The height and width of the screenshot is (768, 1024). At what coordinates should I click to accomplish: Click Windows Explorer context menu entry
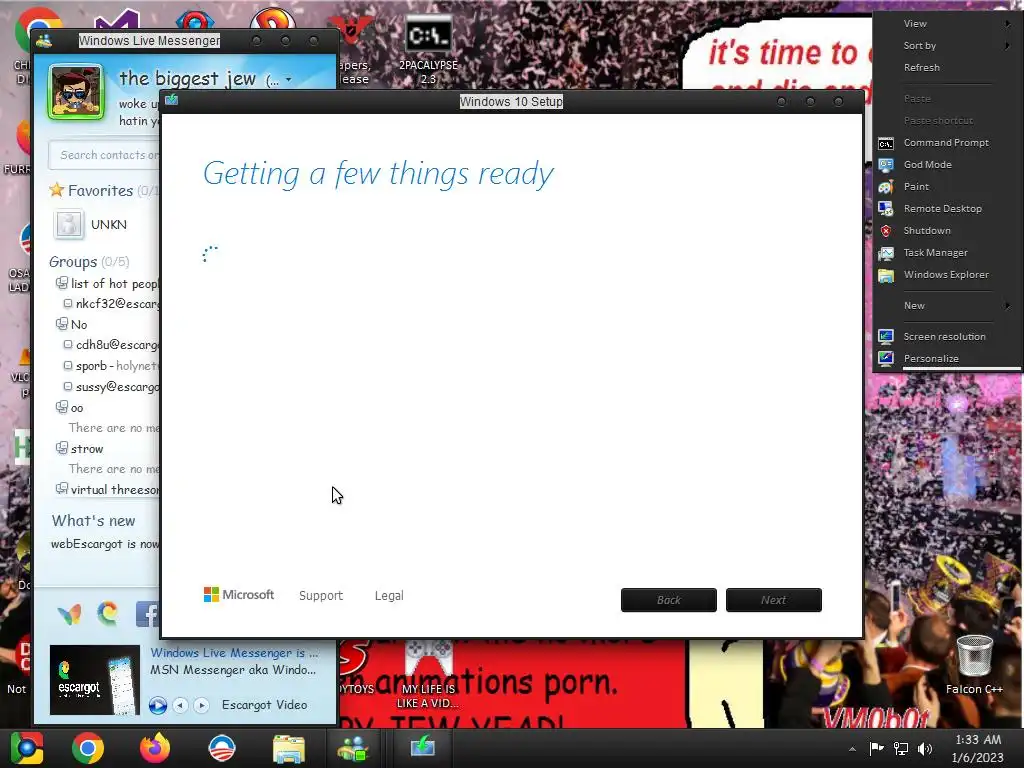(x=946, y=274)
